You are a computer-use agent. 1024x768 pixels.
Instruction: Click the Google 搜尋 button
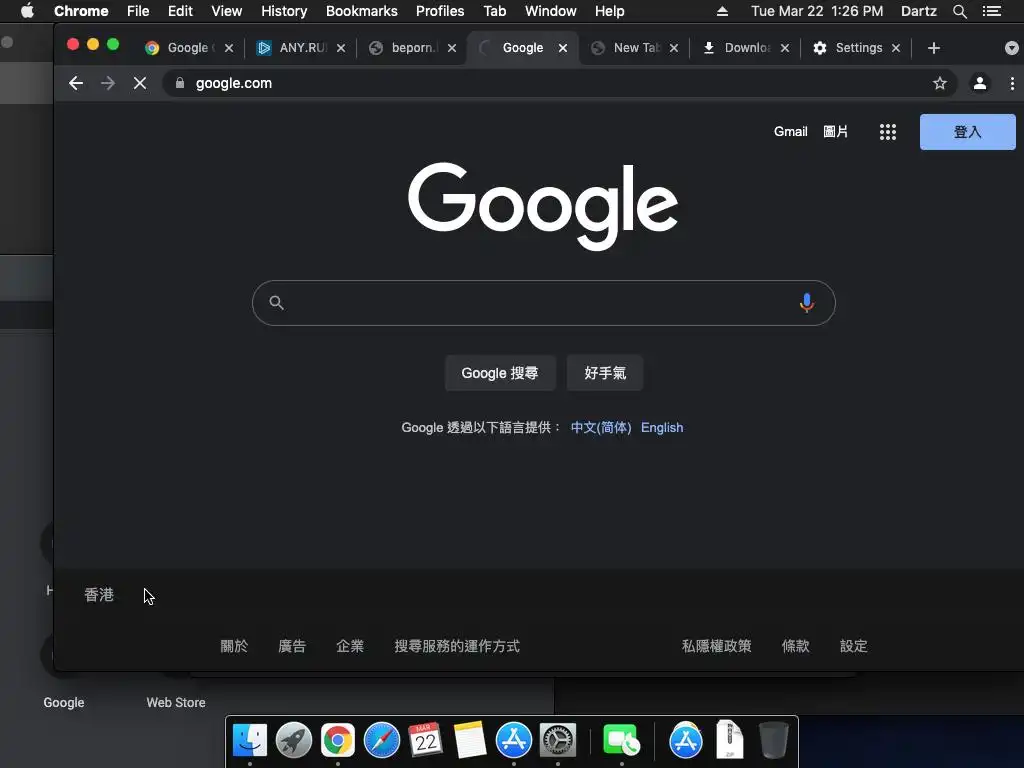[x=500, y=373]
